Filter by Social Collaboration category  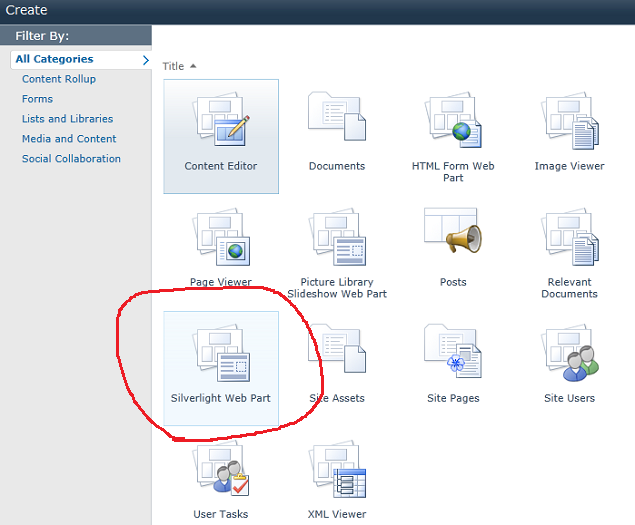[71, 158]
